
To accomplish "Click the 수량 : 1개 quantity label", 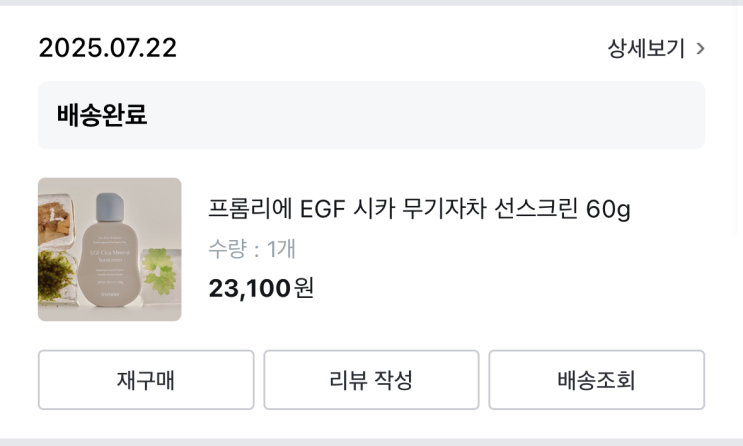I will (x=252, y=249).
